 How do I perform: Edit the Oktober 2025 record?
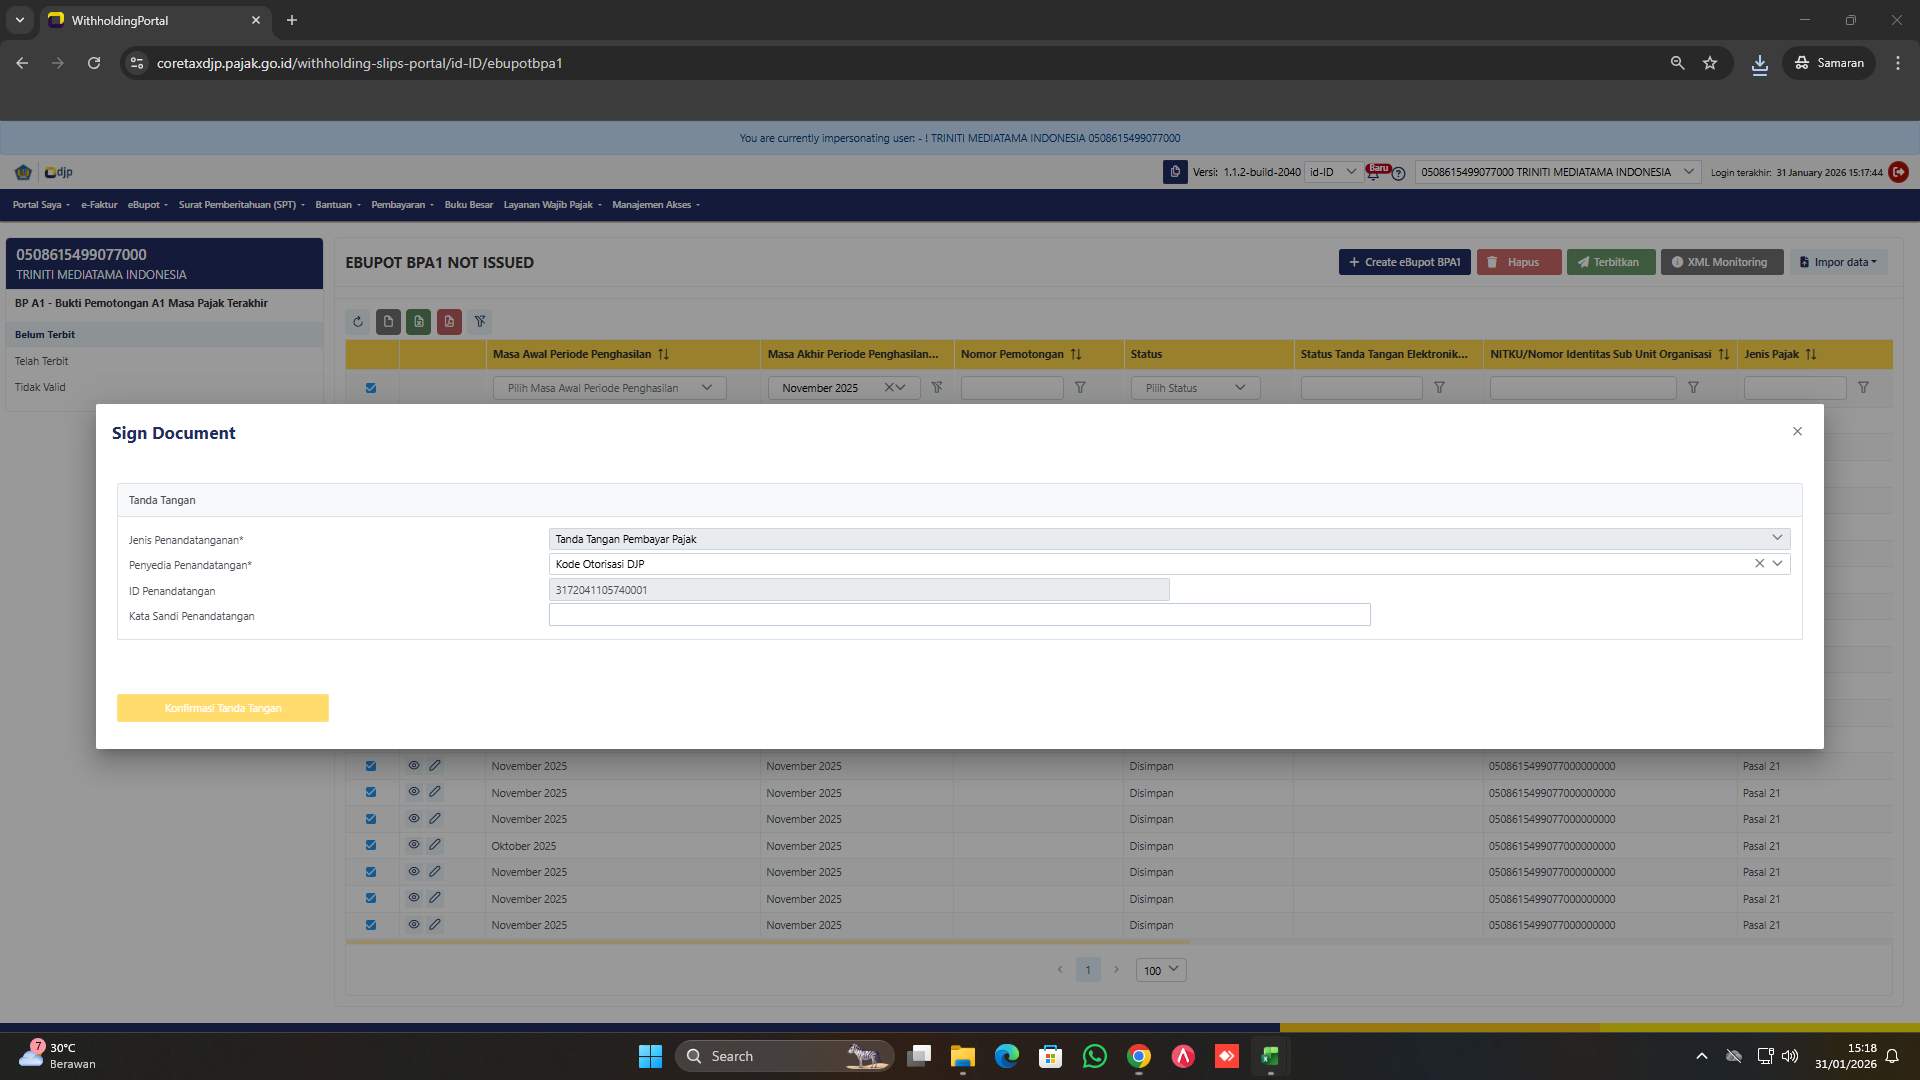point(435,845)
